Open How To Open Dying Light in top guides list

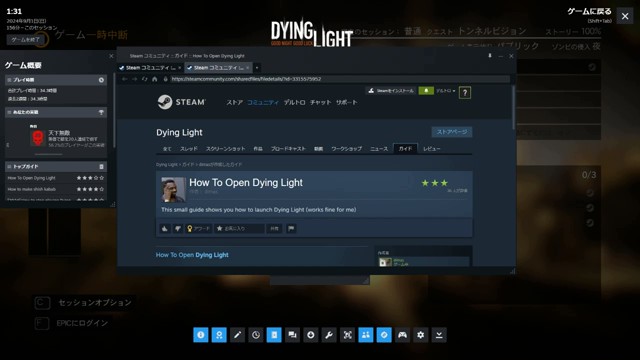31,178
